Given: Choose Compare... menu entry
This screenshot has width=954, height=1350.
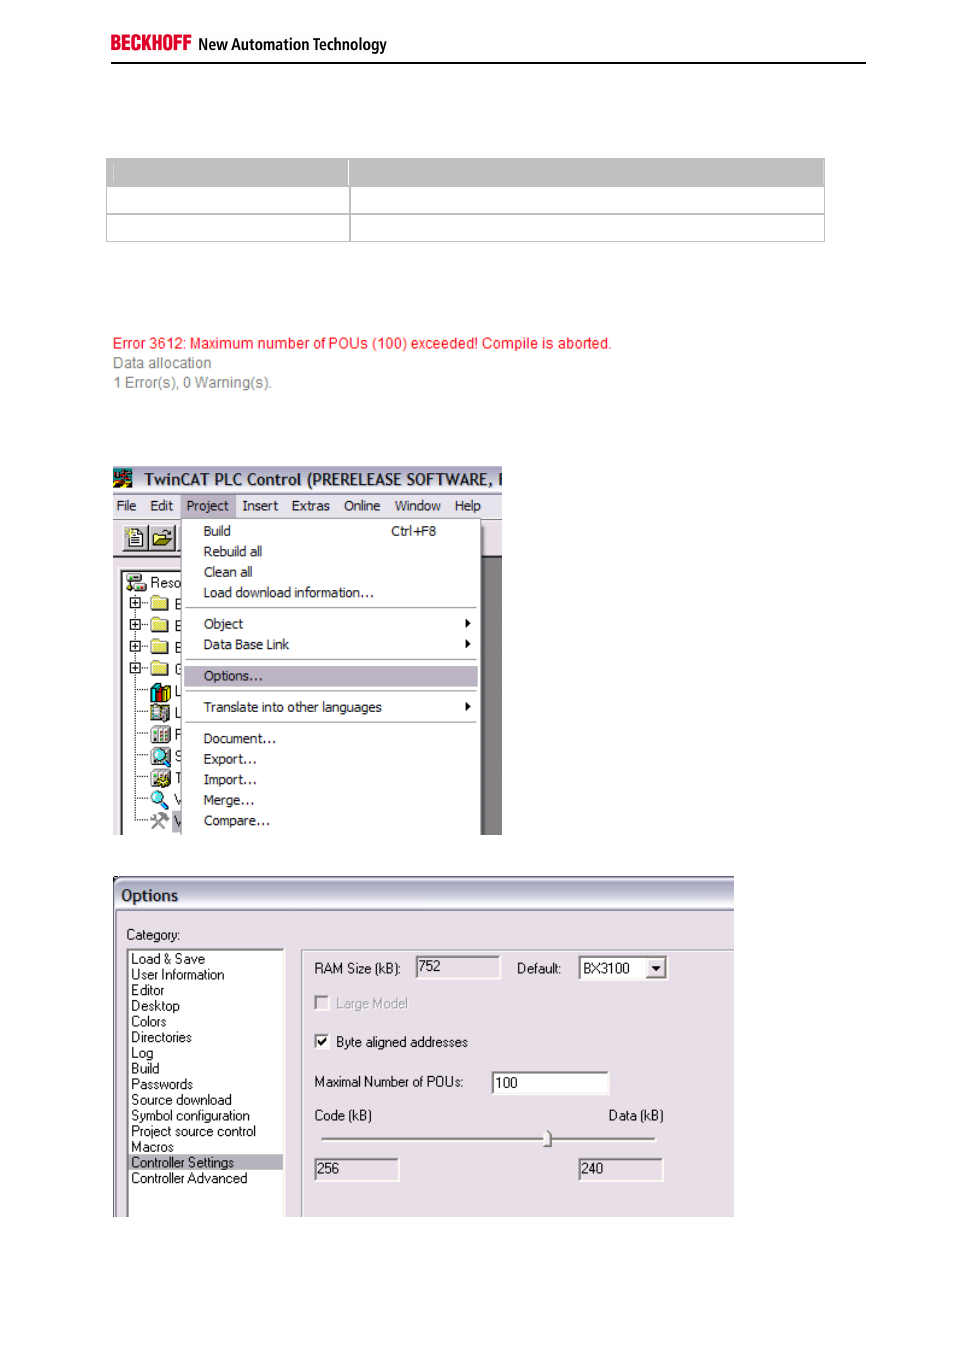Looking at the screenshot, I should [x=330, y=821].
